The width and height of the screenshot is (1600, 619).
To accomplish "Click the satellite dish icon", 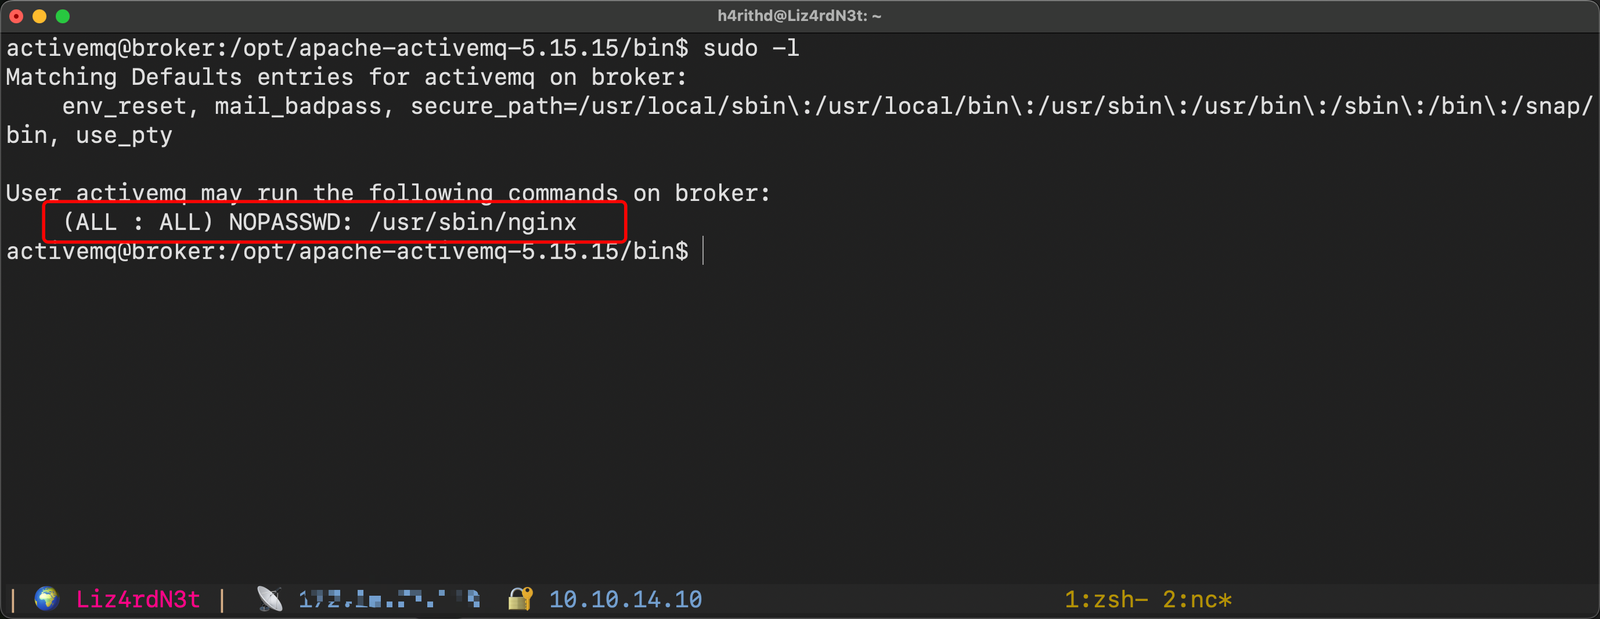I will click(270, 599).
